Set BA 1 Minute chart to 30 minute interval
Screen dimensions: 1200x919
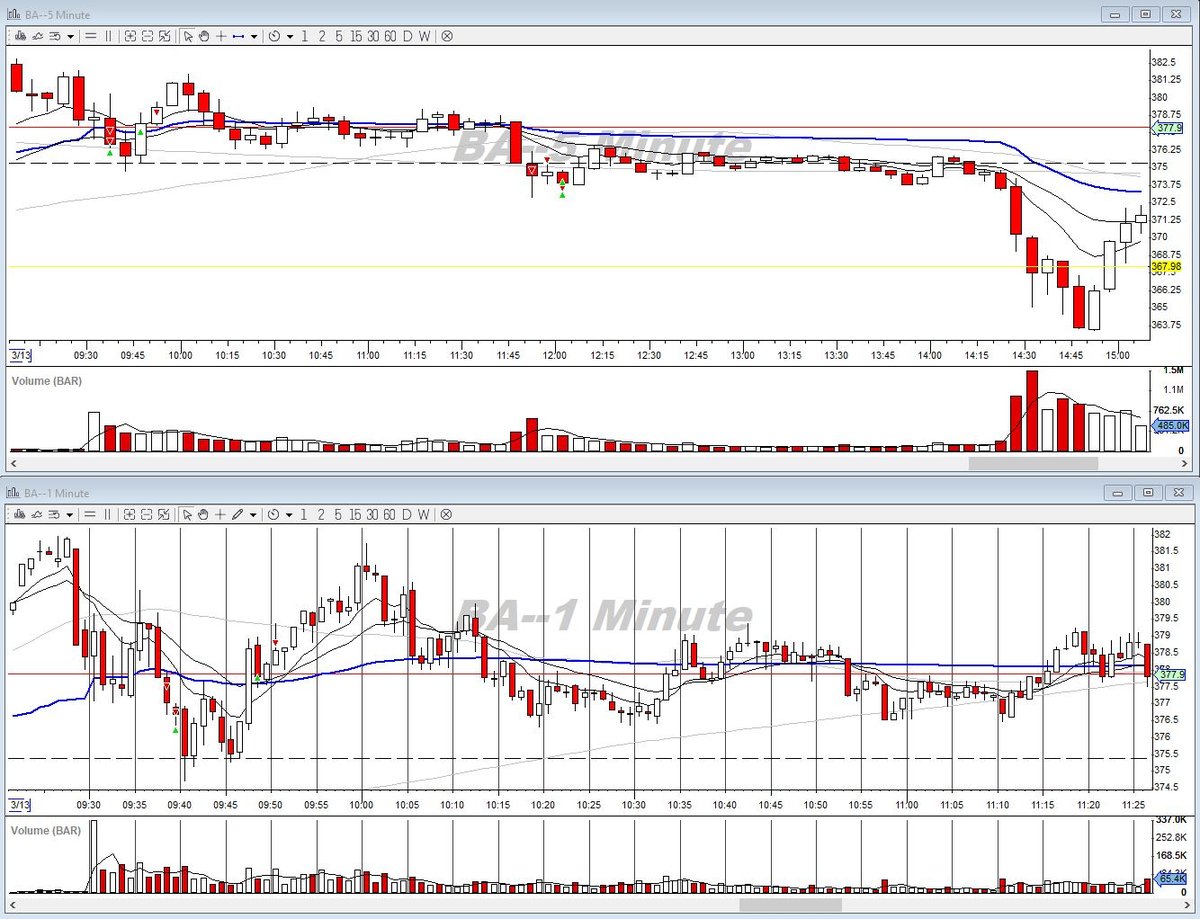point(372,515)
